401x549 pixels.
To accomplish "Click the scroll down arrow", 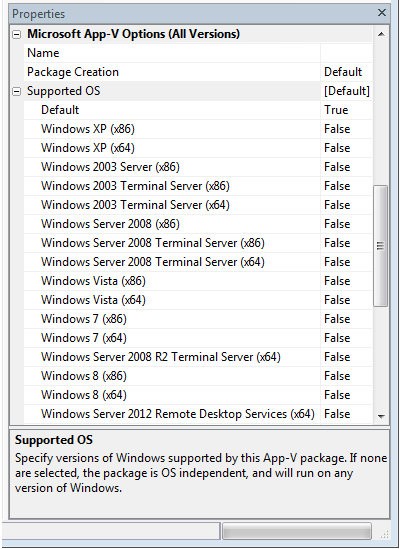I will coord(381,416).
